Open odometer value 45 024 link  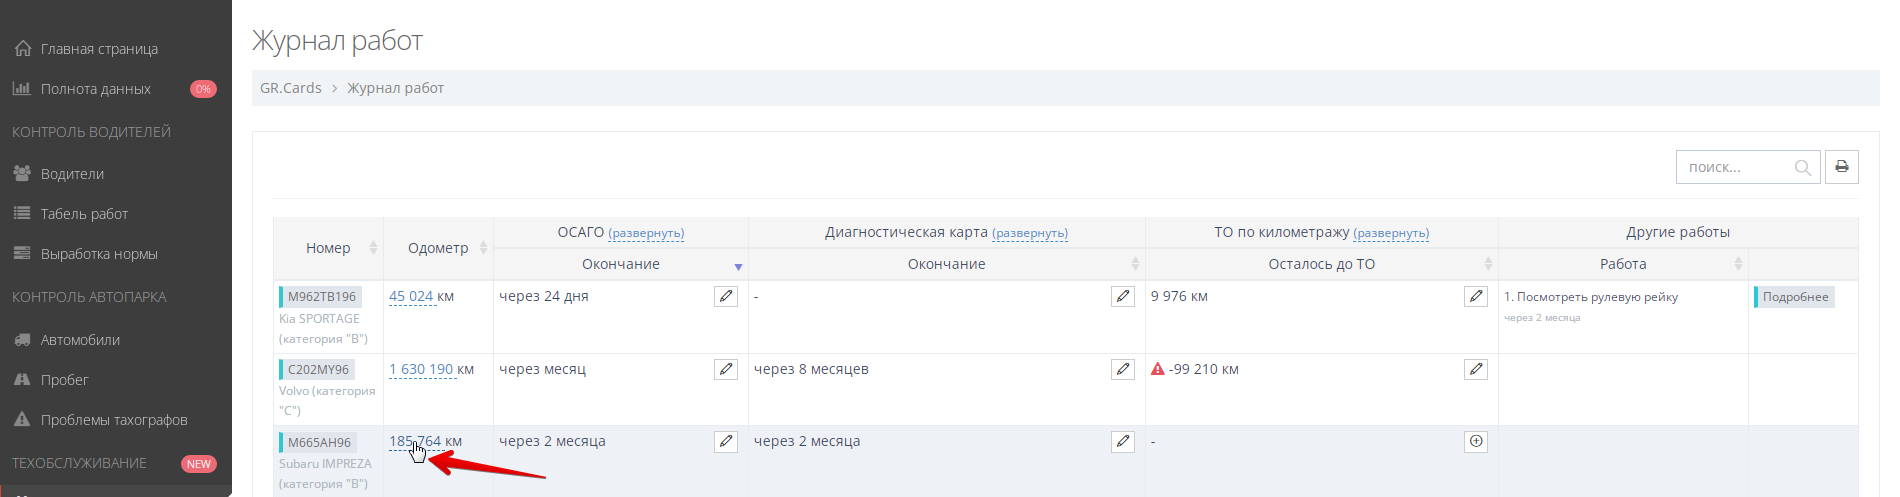[x=411, y=297]
